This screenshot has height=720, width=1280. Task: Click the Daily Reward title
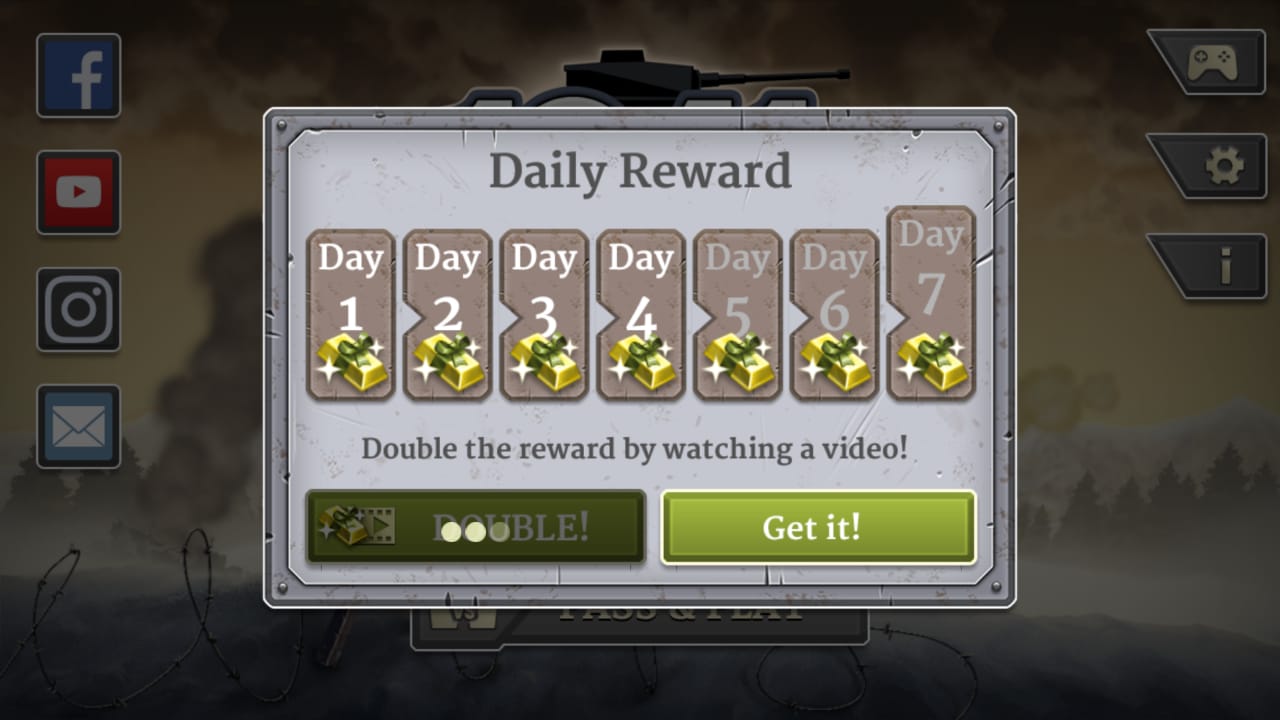tap(640, 172)
